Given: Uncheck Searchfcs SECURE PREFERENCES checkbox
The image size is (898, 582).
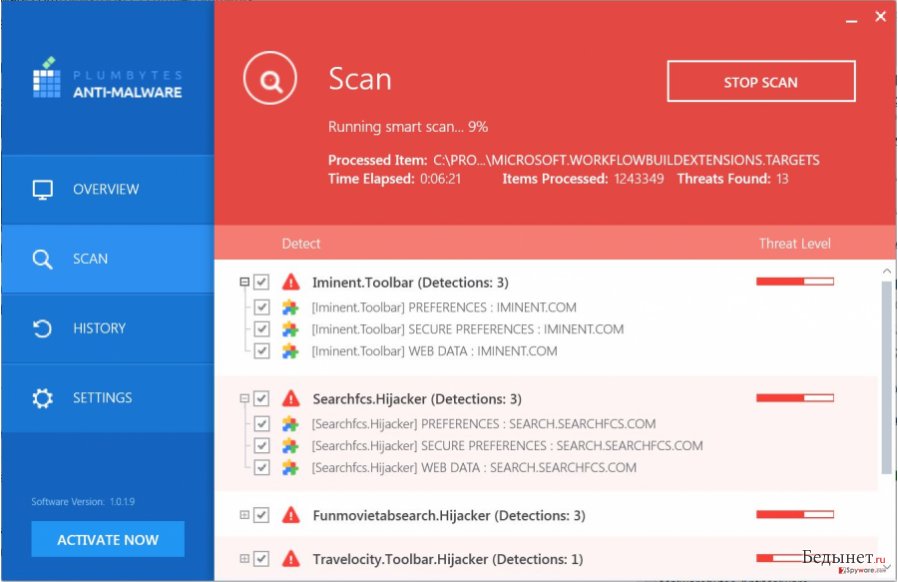Looking at the screenshot, I should click(262, 445).
